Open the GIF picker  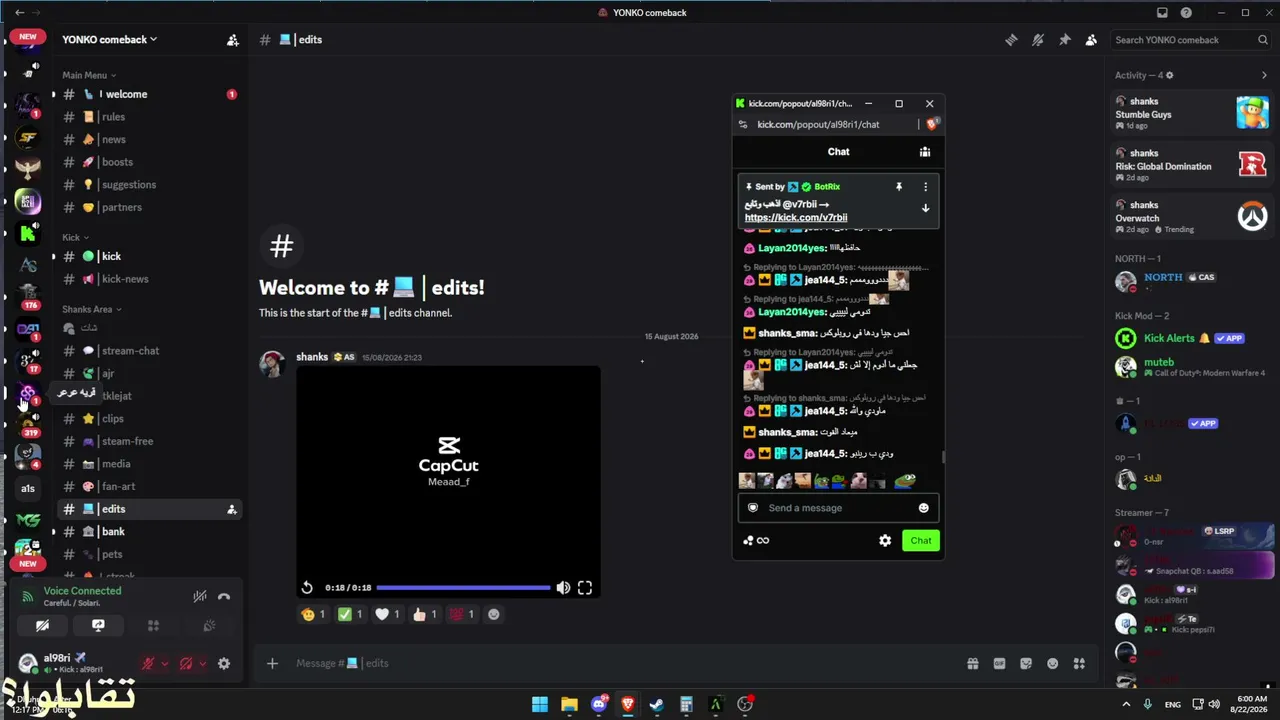[x=999, y=663]
